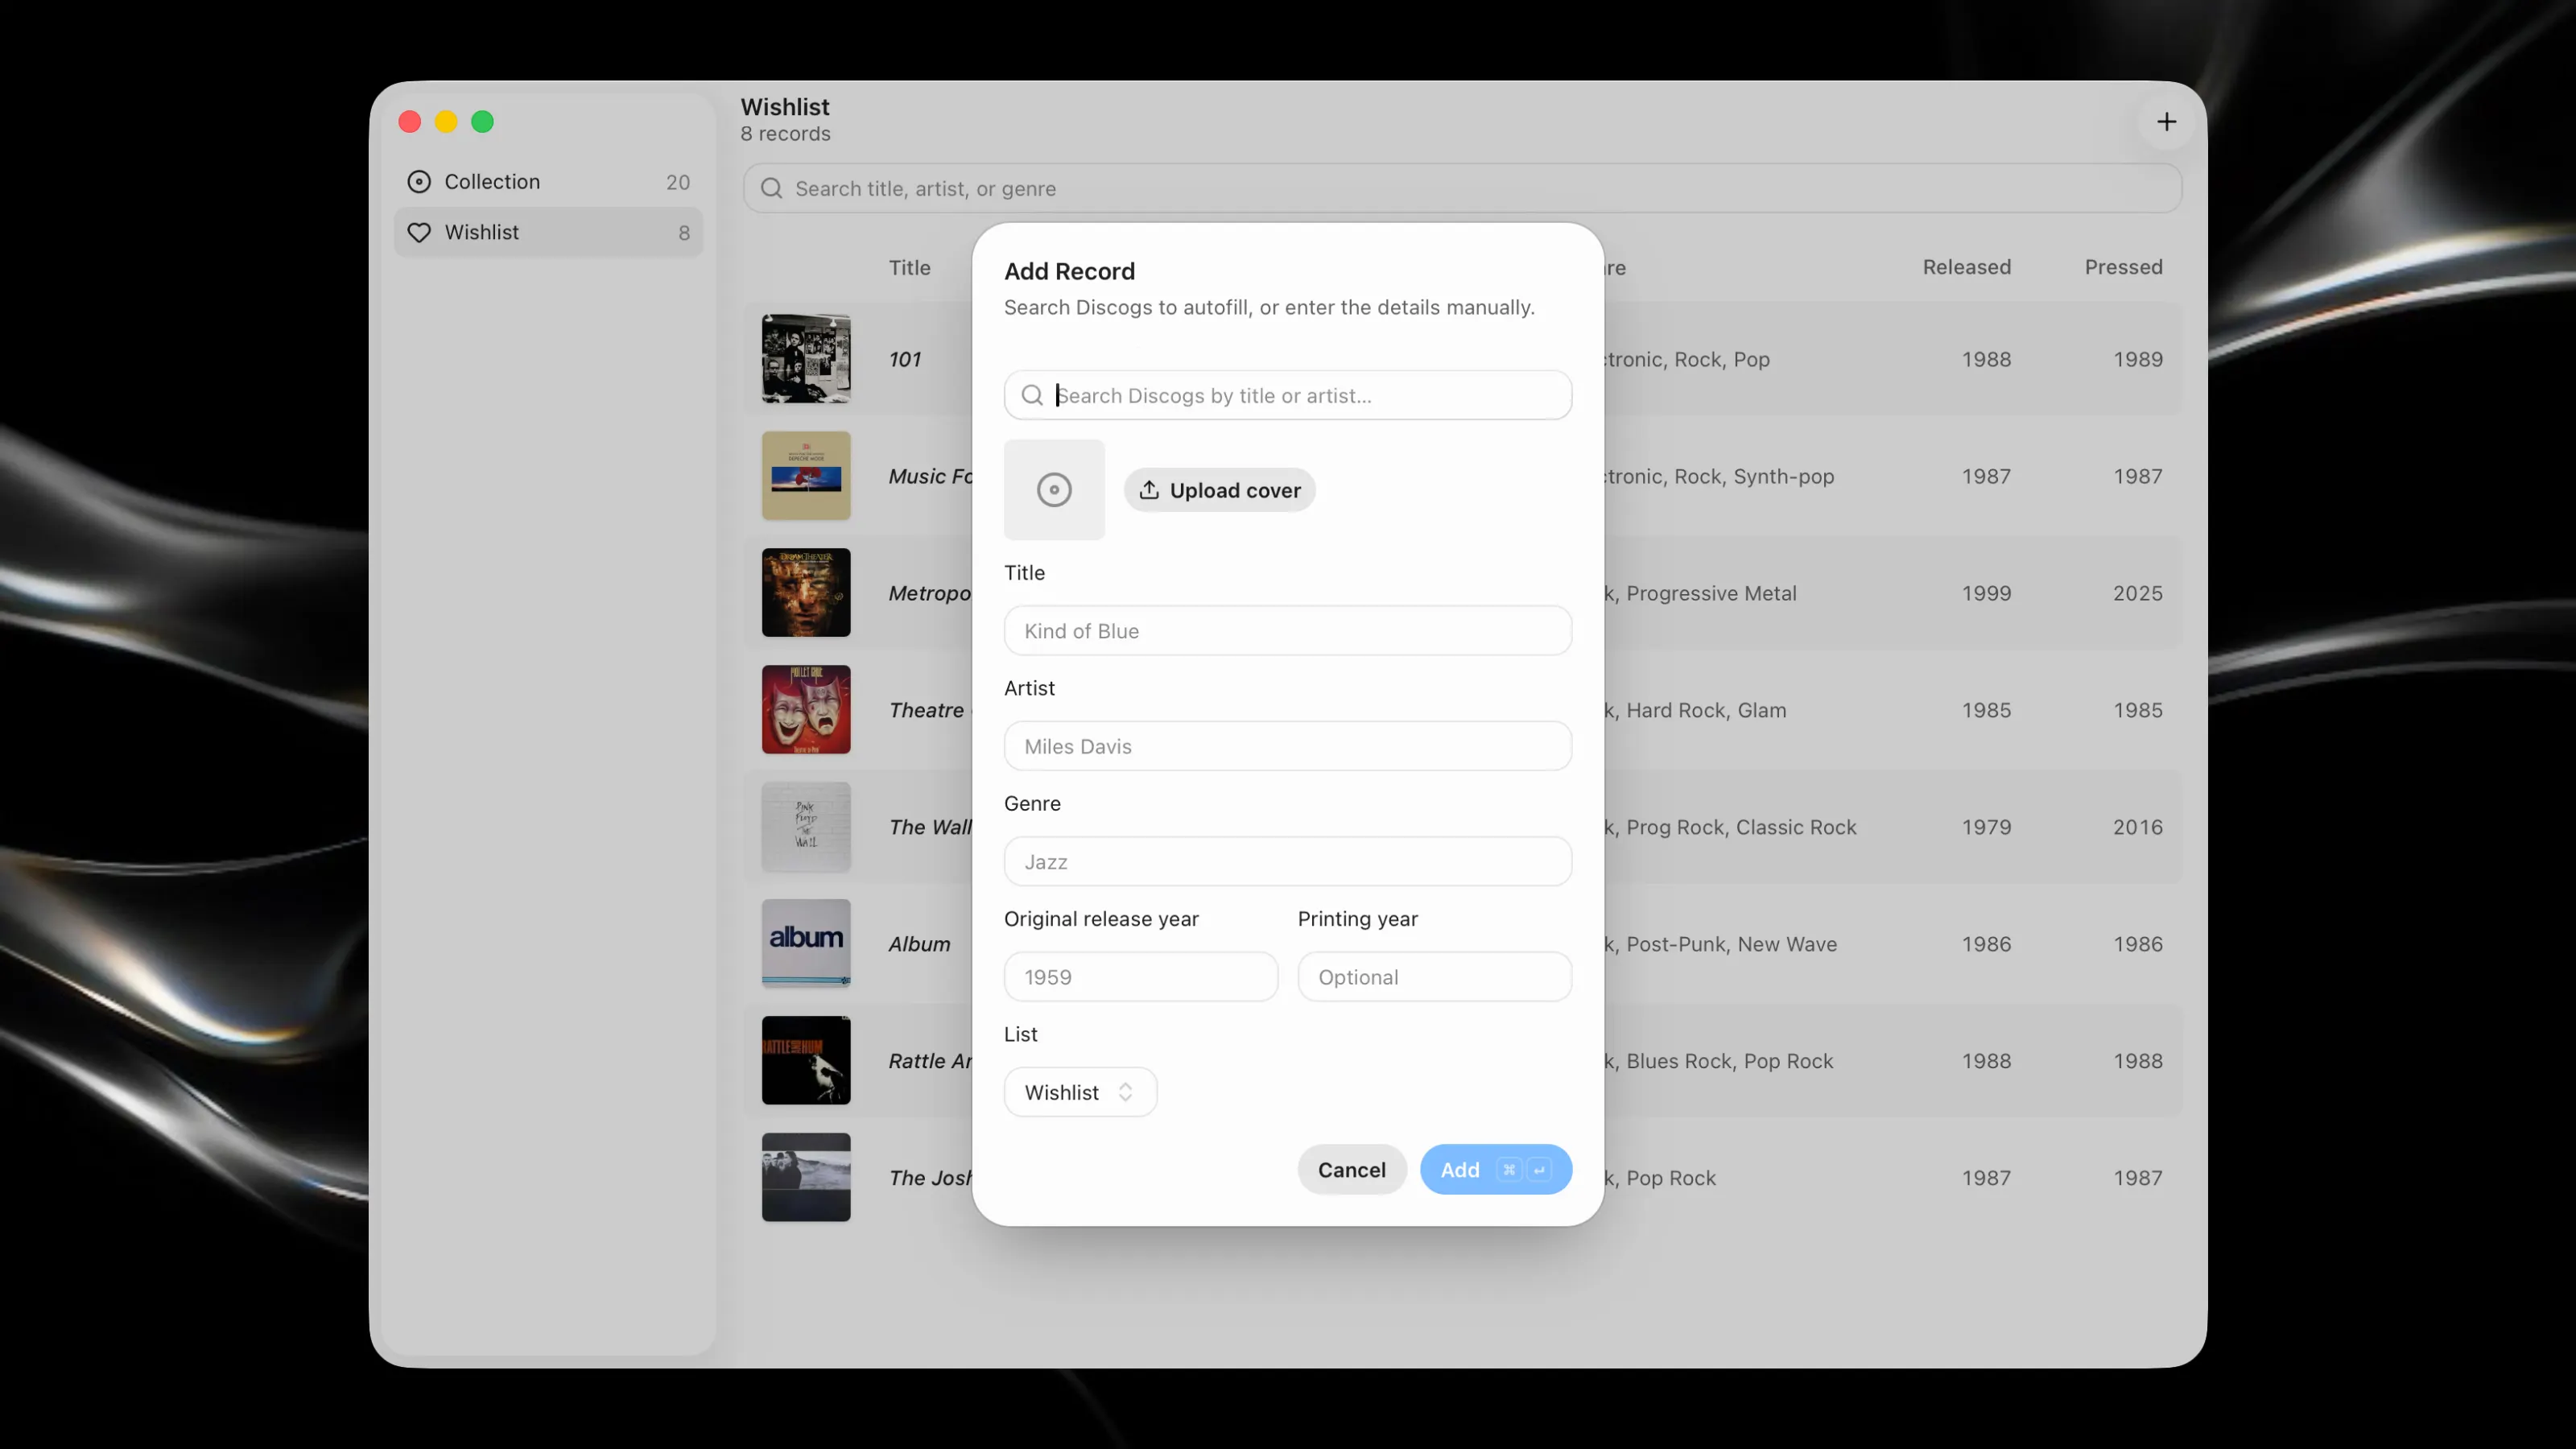Image resolution: width=2576 pixels, height=1449 pixels.
Task: Click the "Post-Punk, New Wave" genre text
Action: pos(1731,945)
